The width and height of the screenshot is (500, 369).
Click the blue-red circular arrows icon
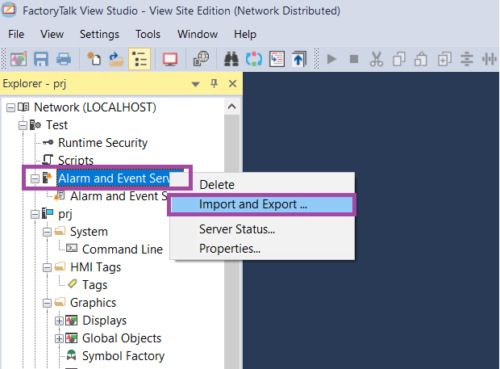pyautogui.click(x=254, y=59)
